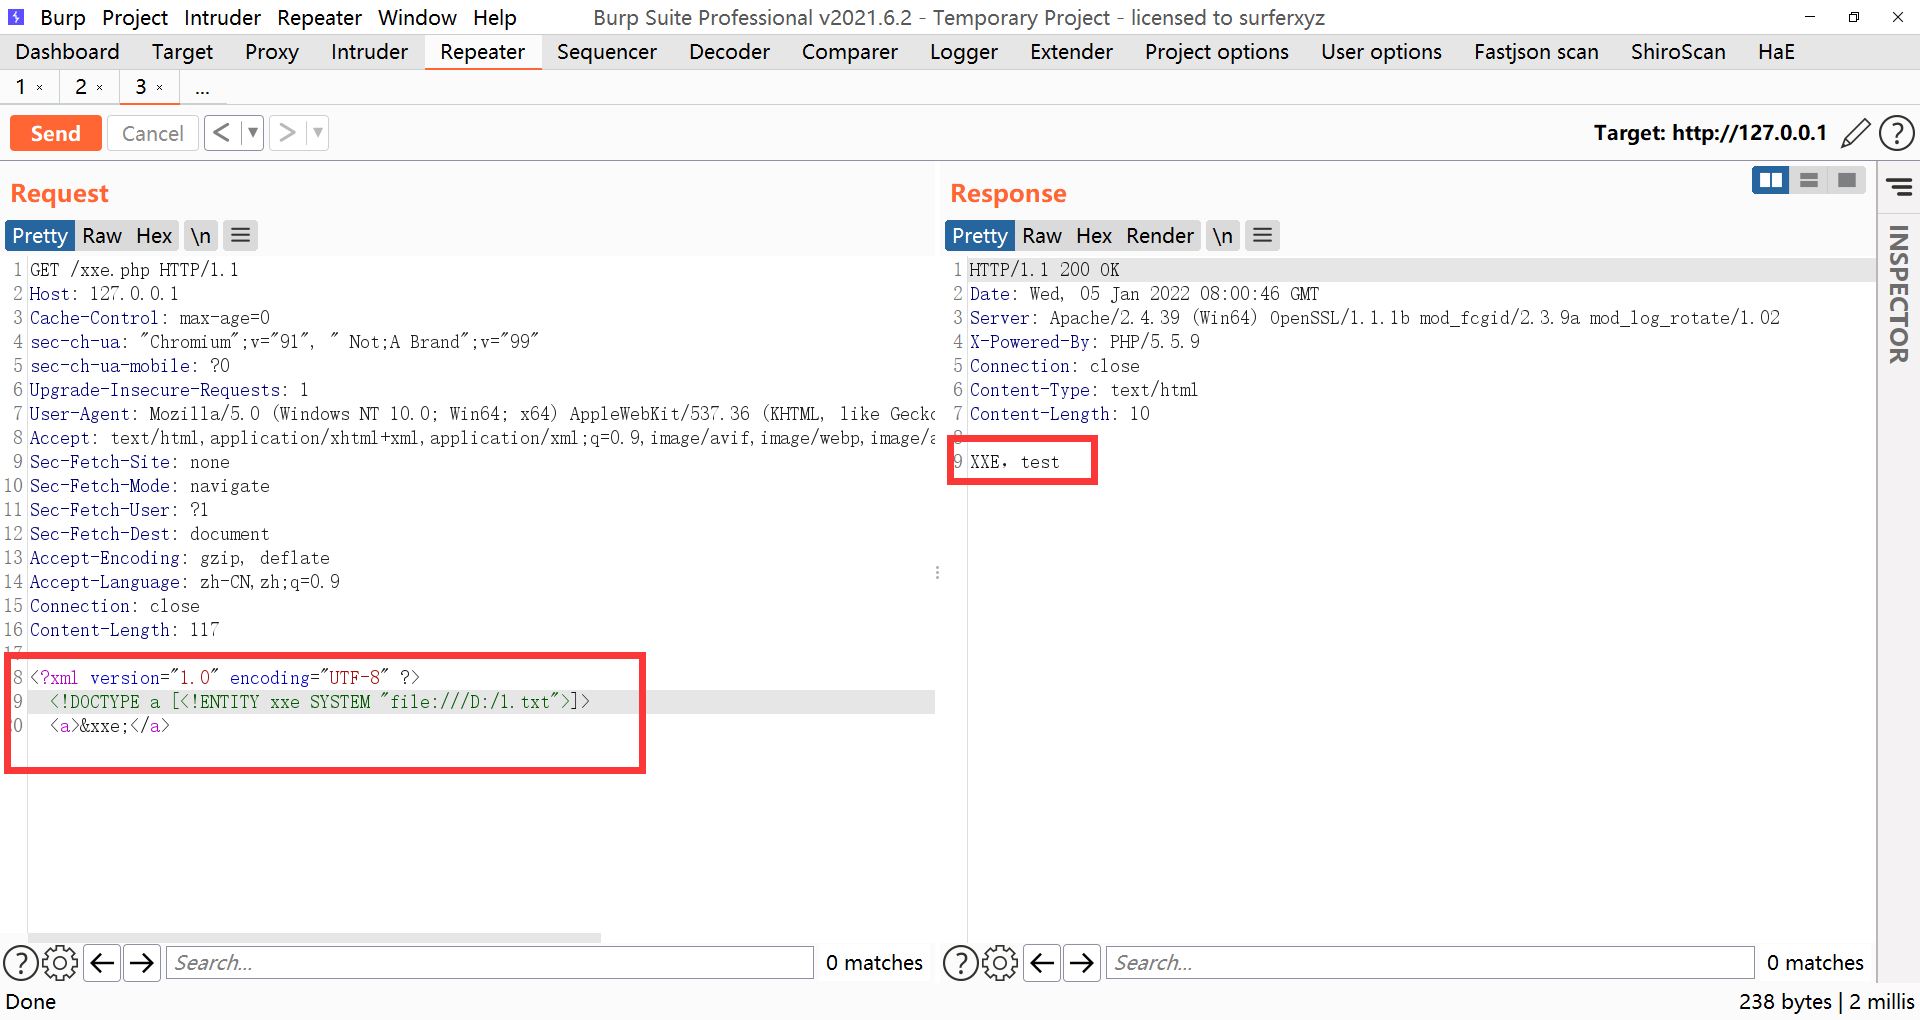The height and width of the screenshot is (1020, 1920).
Task: Open the back-navigation history dropdown arrow
Action: click(252, 132)
